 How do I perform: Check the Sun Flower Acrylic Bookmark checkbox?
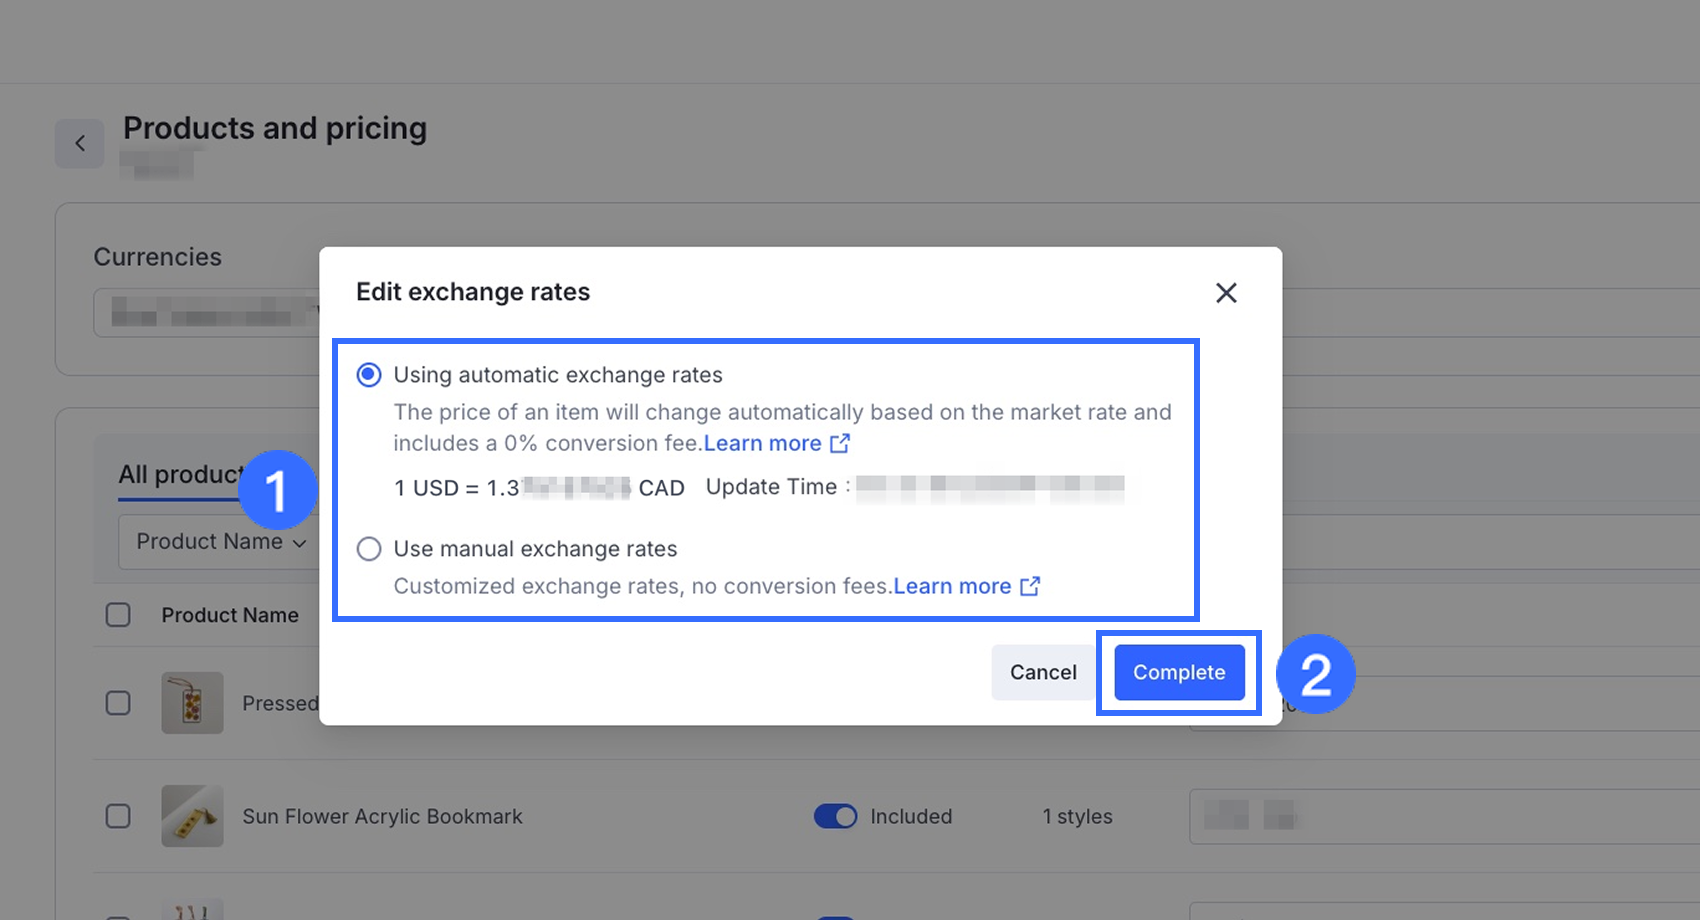click(x=118, y=816)
